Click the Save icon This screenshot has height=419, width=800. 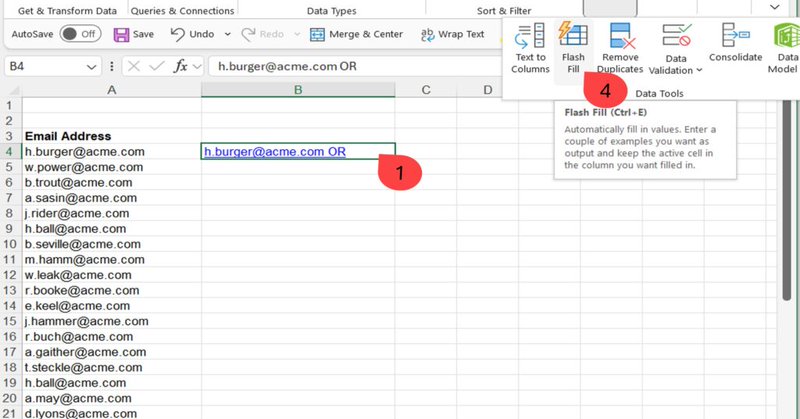click(121, 35)
